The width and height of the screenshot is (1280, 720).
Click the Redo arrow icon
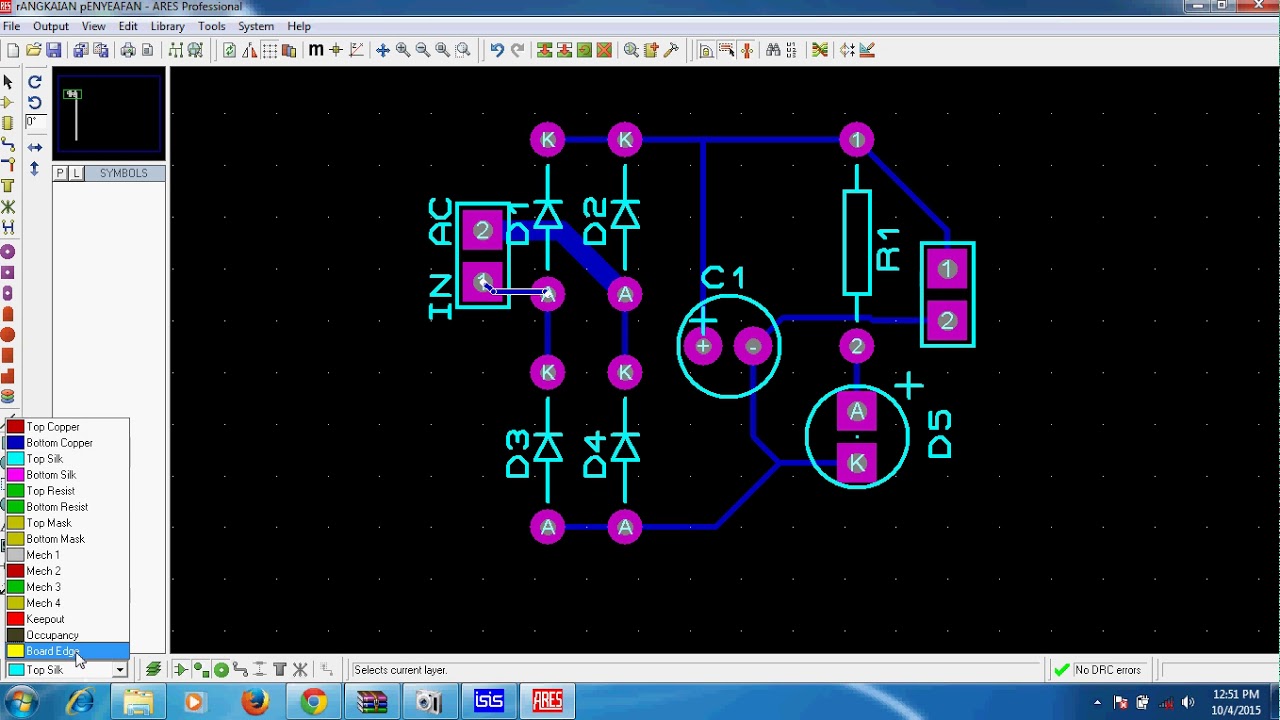click(x=517, y=50)
